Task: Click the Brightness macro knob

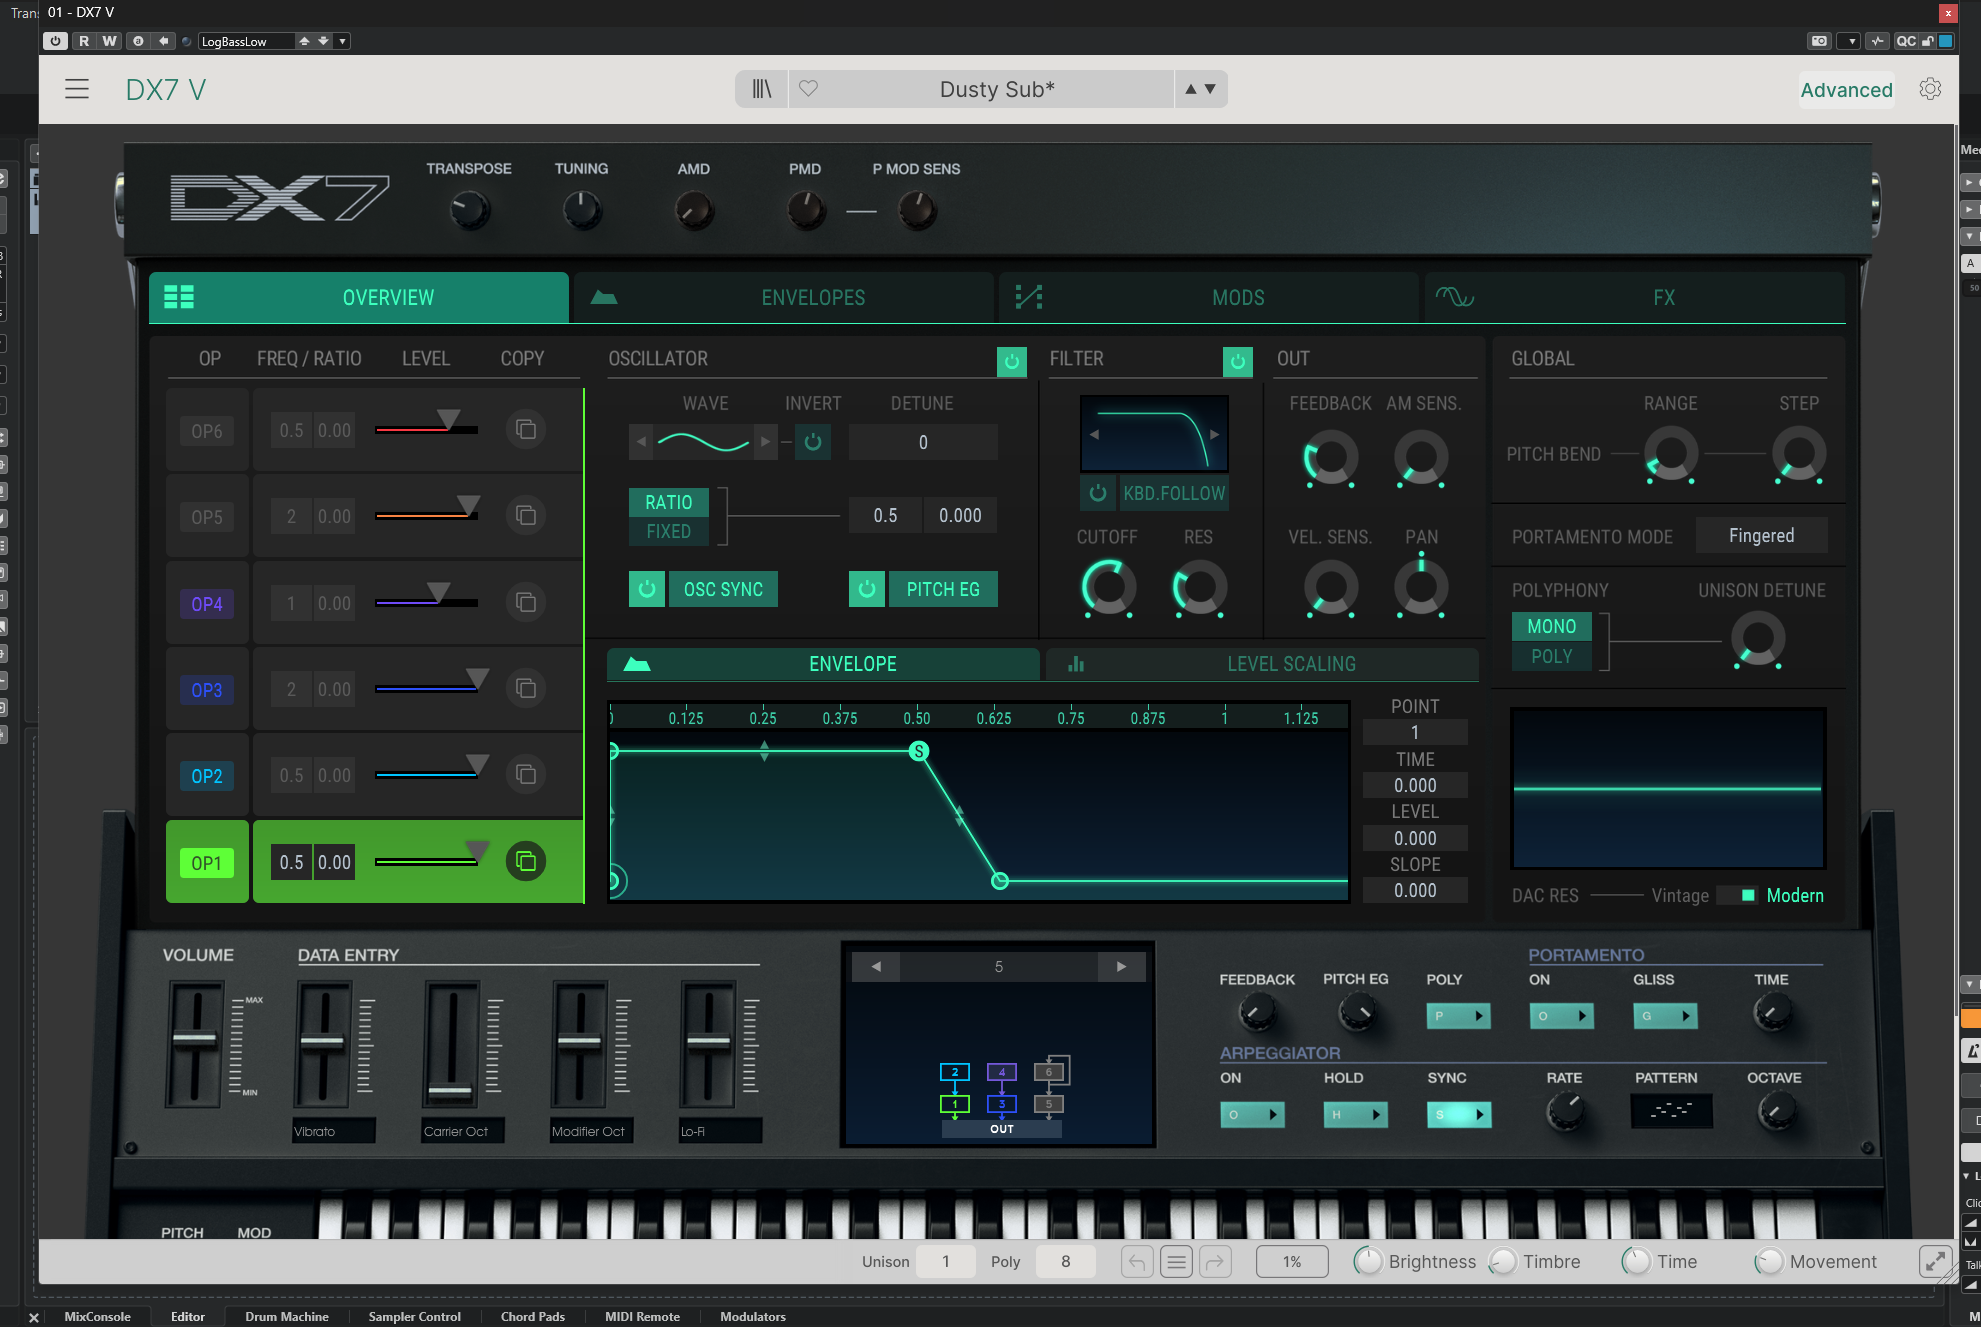Action: (x=1367, y=1262)
